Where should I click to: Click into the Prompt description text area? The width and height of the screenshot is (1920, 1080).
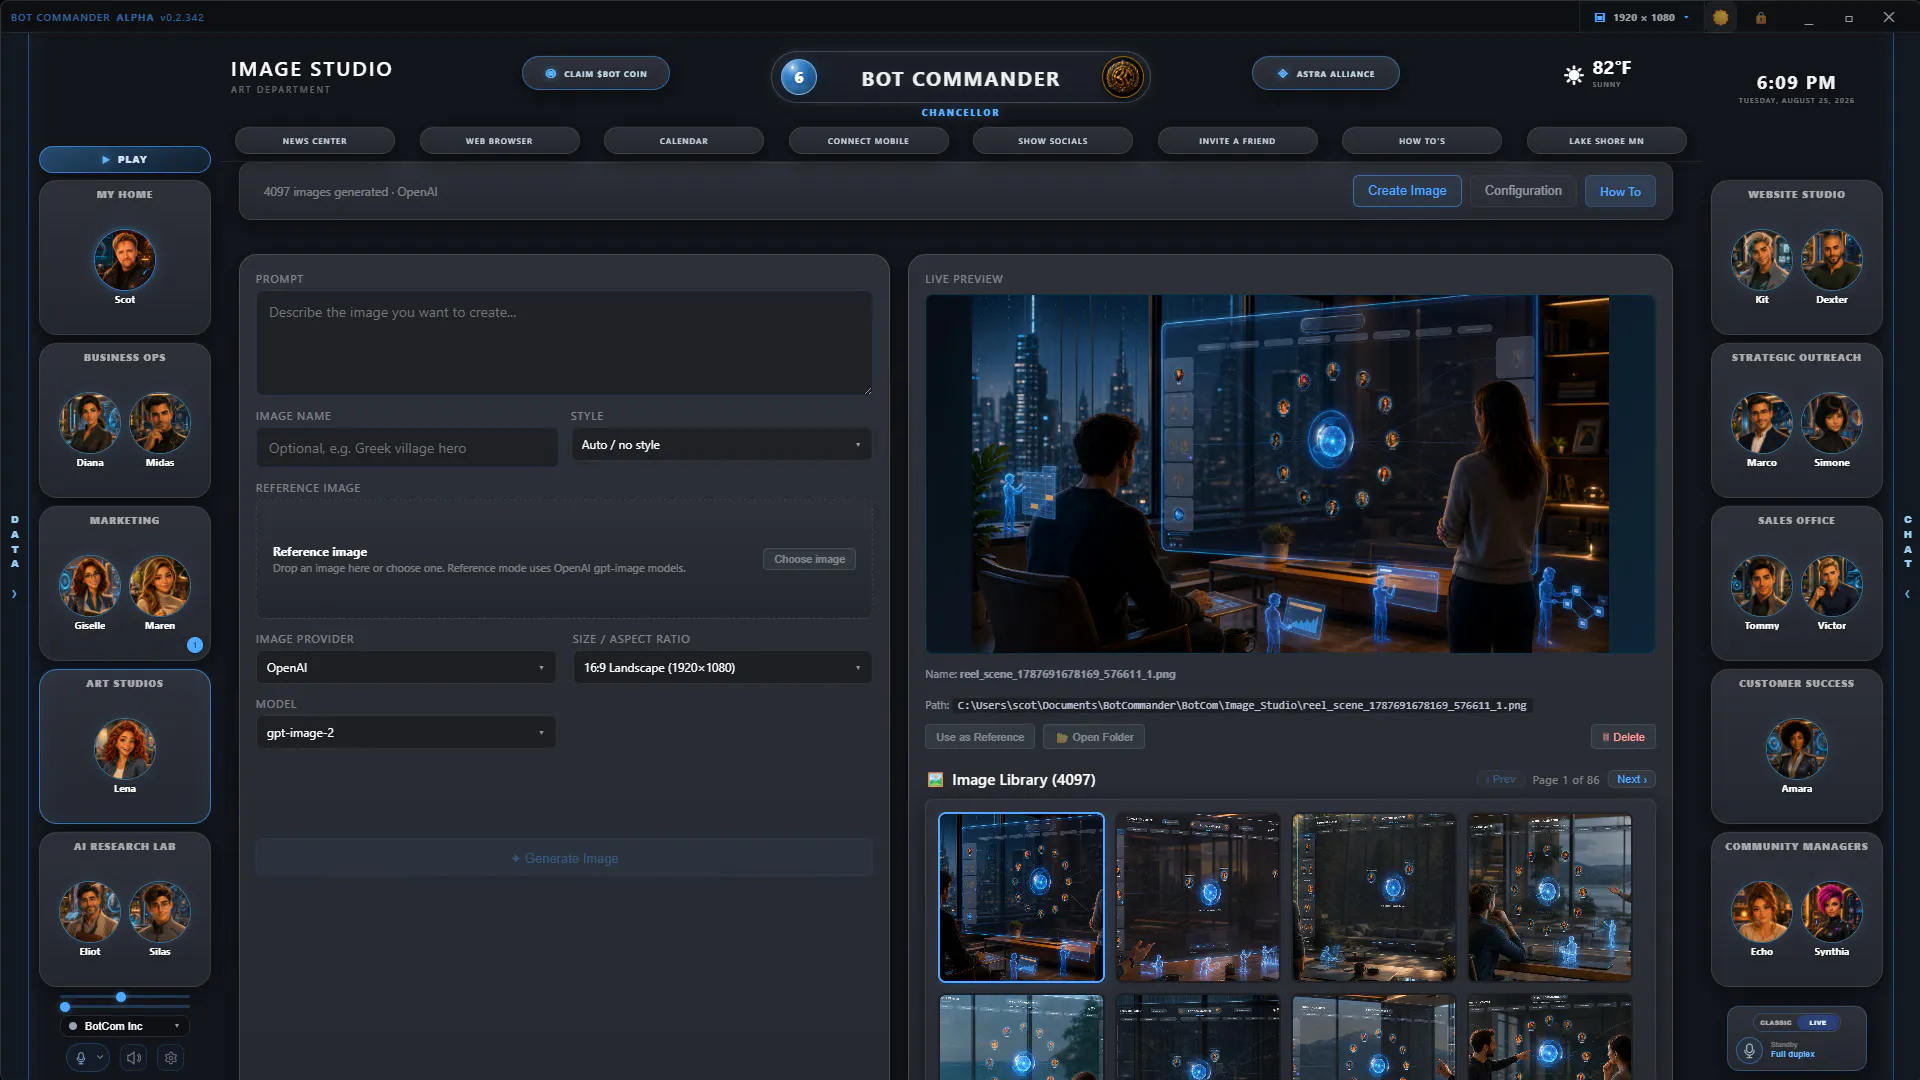(x=564, y=343)
